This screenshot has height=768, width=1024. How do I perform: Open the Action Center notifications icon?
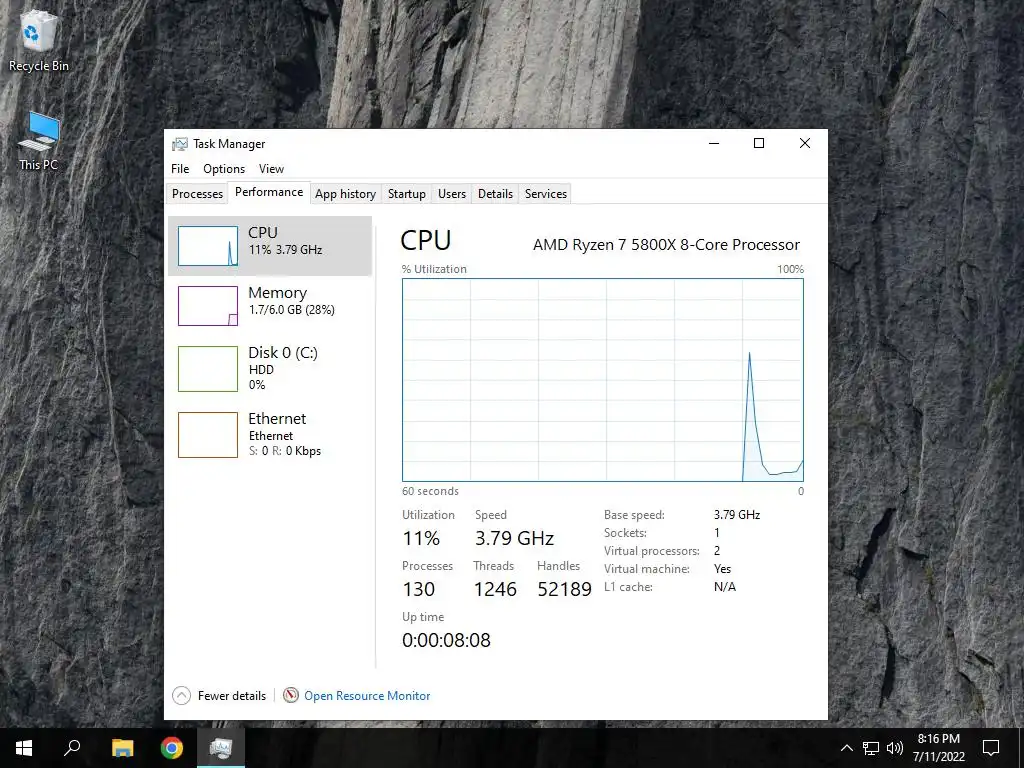991,748
